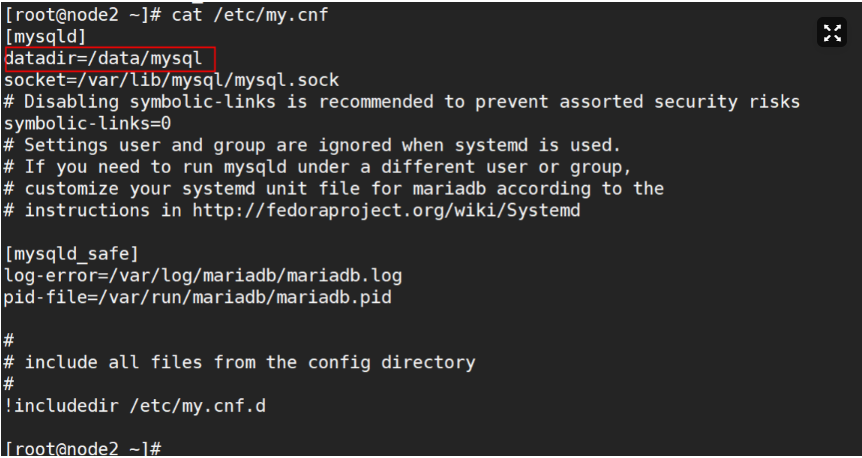Image resolution: width=862 pixels, height=458 pixels.
Task: Click the pid-file mariadb.pid line
Action: coord(198,296)
